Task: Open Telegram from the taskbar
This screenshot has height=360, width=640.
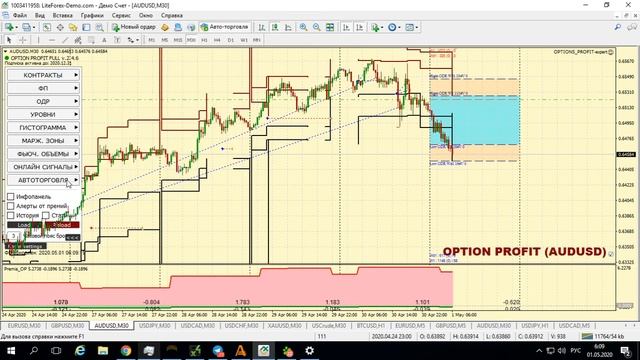Action: pos(218,351)
